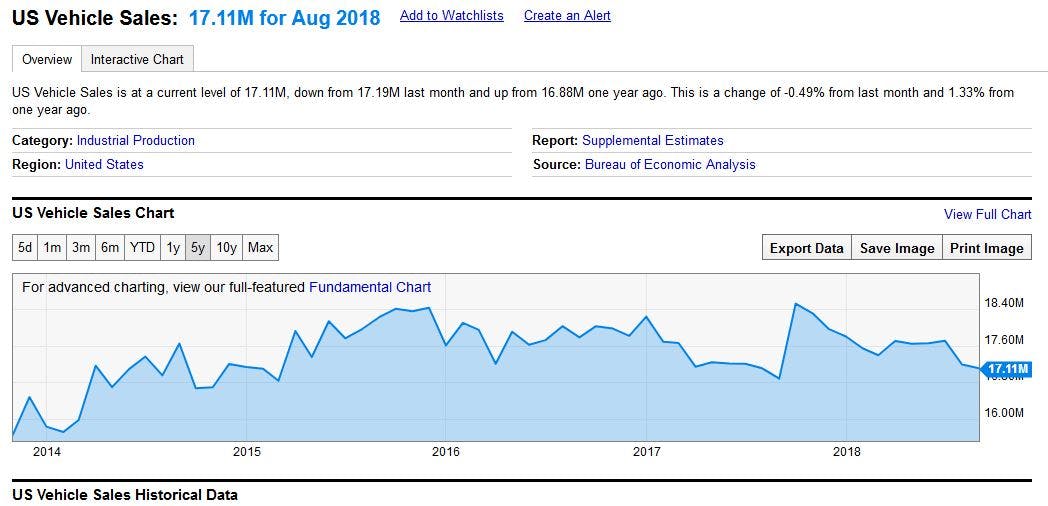Switch chart range to 6m
This screenshot has height=506, width=1048.
click(x=110, y=247)
